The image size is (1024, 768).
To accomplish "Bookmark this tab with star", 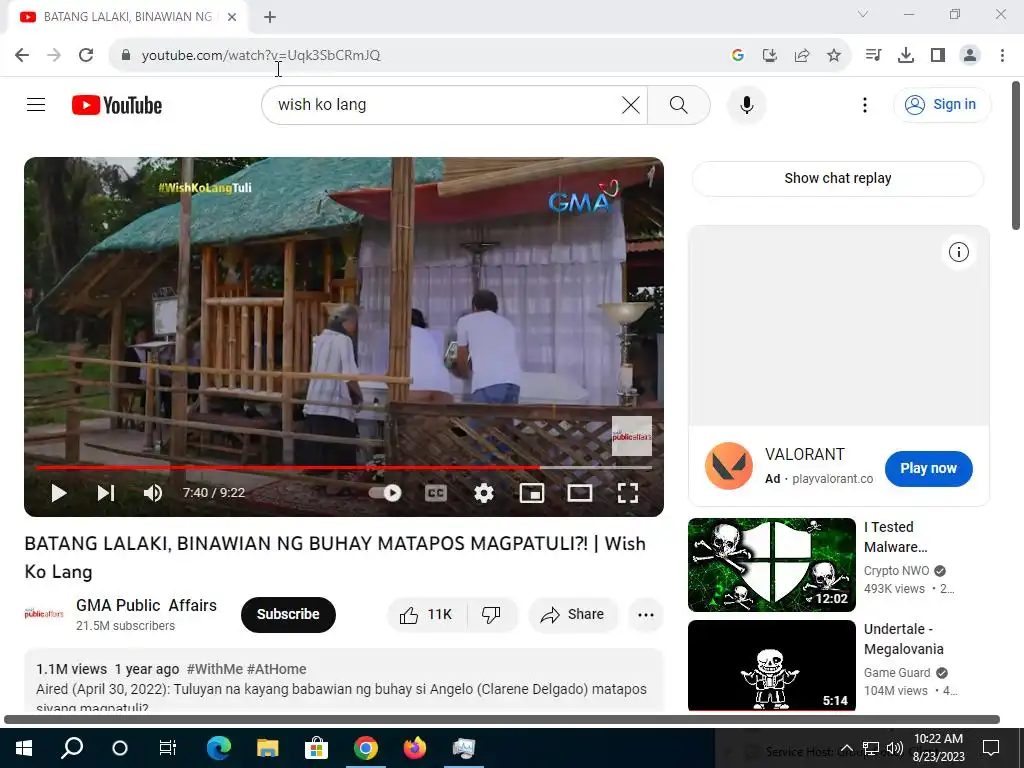I will tap(834, 55).
